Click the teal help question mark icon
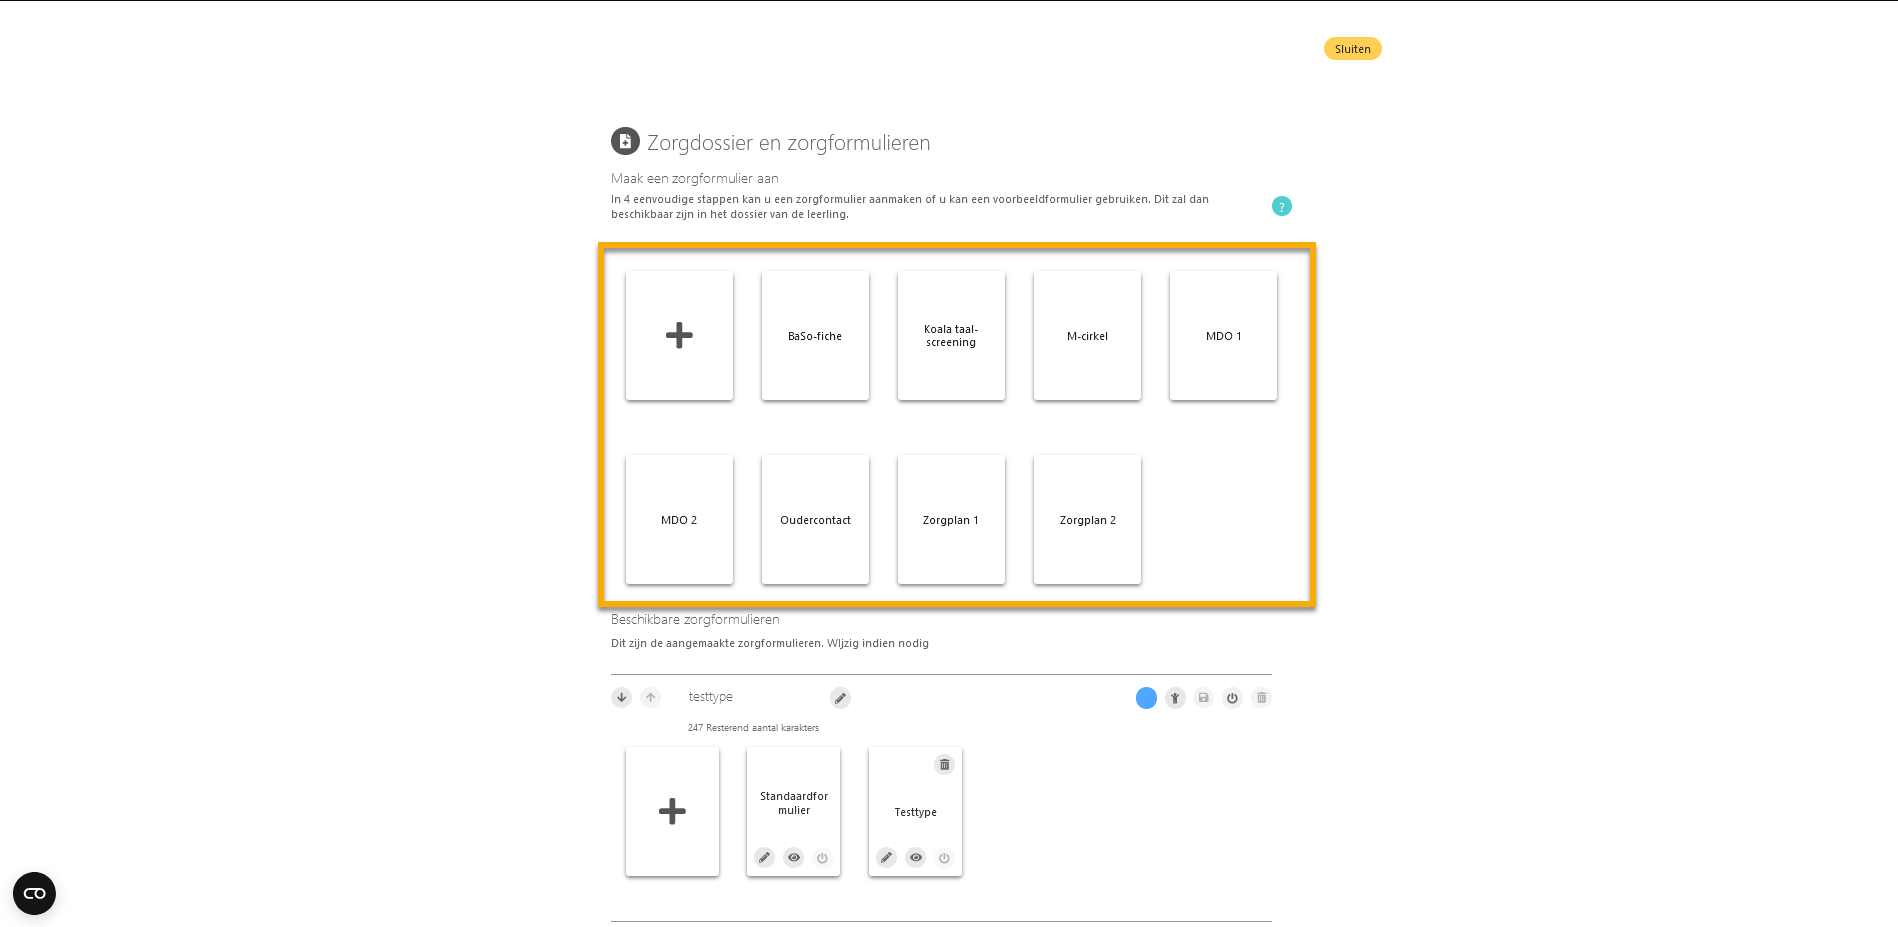 point(1281,206)
